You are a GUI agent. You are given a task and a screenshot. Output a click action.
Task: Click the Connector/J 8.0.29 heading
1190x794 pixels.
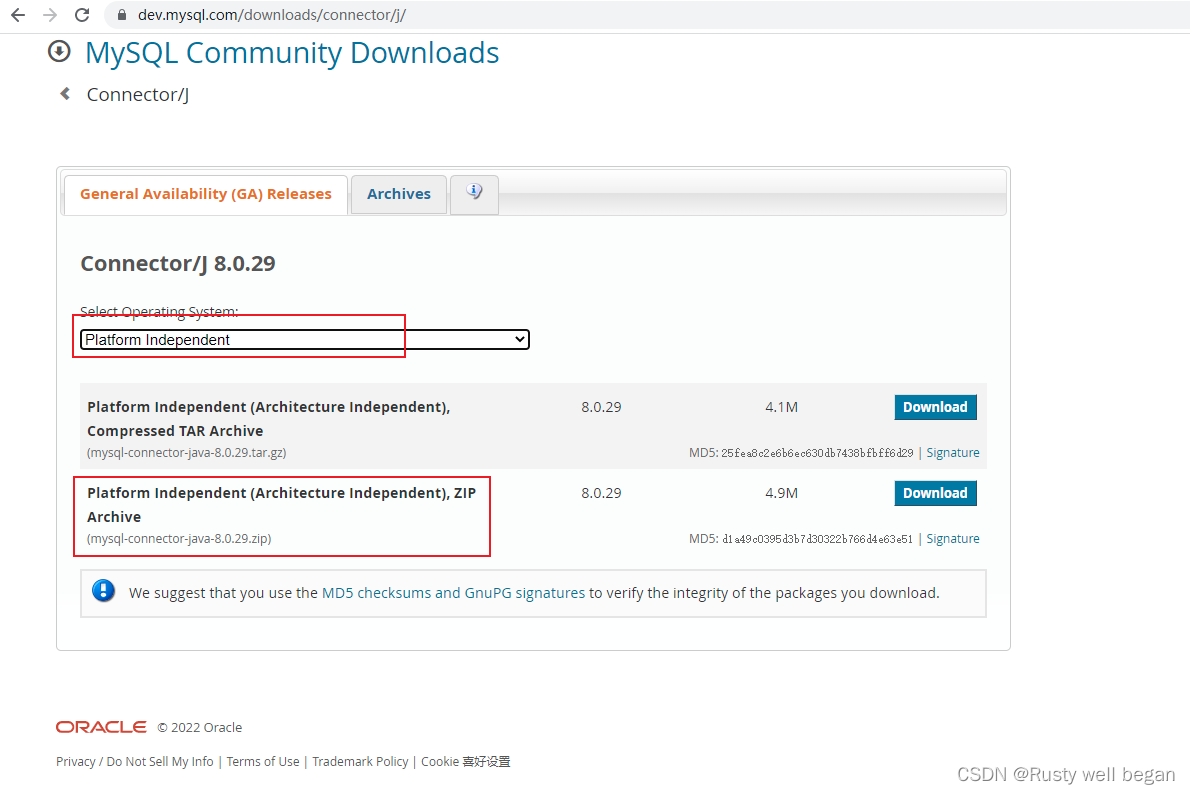pos(178,263)
